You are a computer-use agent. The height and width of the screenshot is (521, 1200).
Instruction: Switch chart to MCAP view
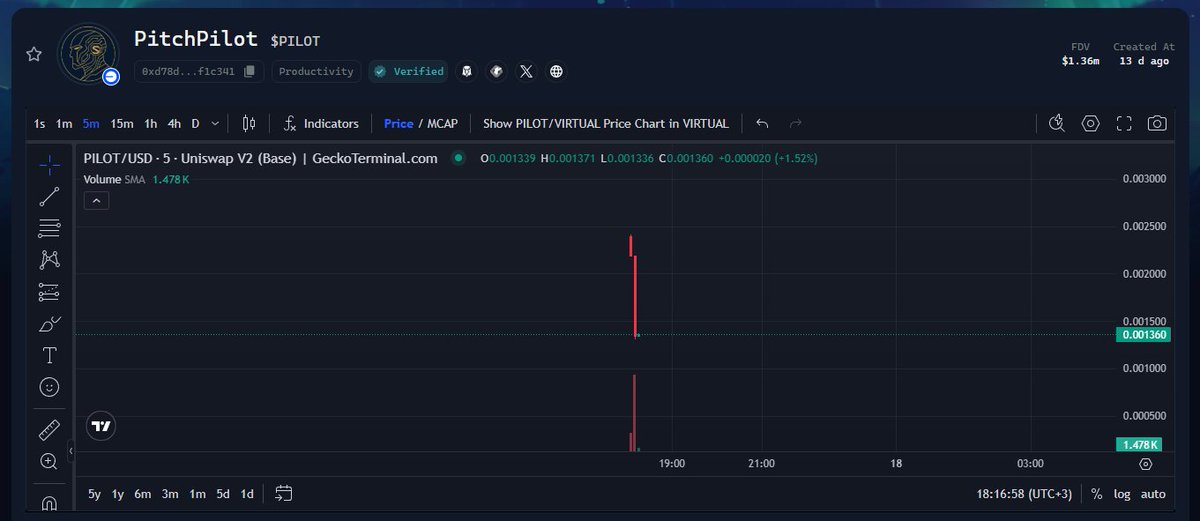(x=442, y=124)
